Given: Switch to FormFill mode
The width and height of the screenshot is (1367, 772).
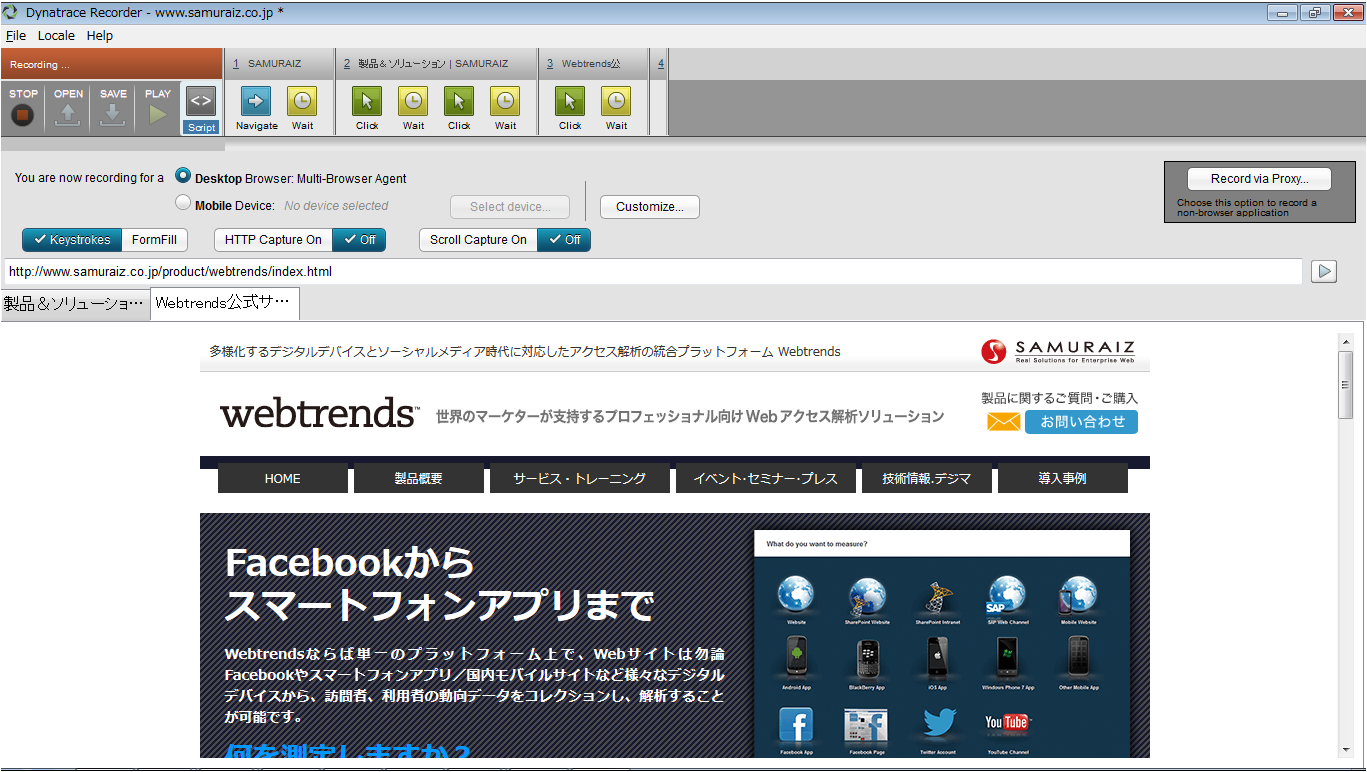Looking at the screenshot, I should pos(155,240).
